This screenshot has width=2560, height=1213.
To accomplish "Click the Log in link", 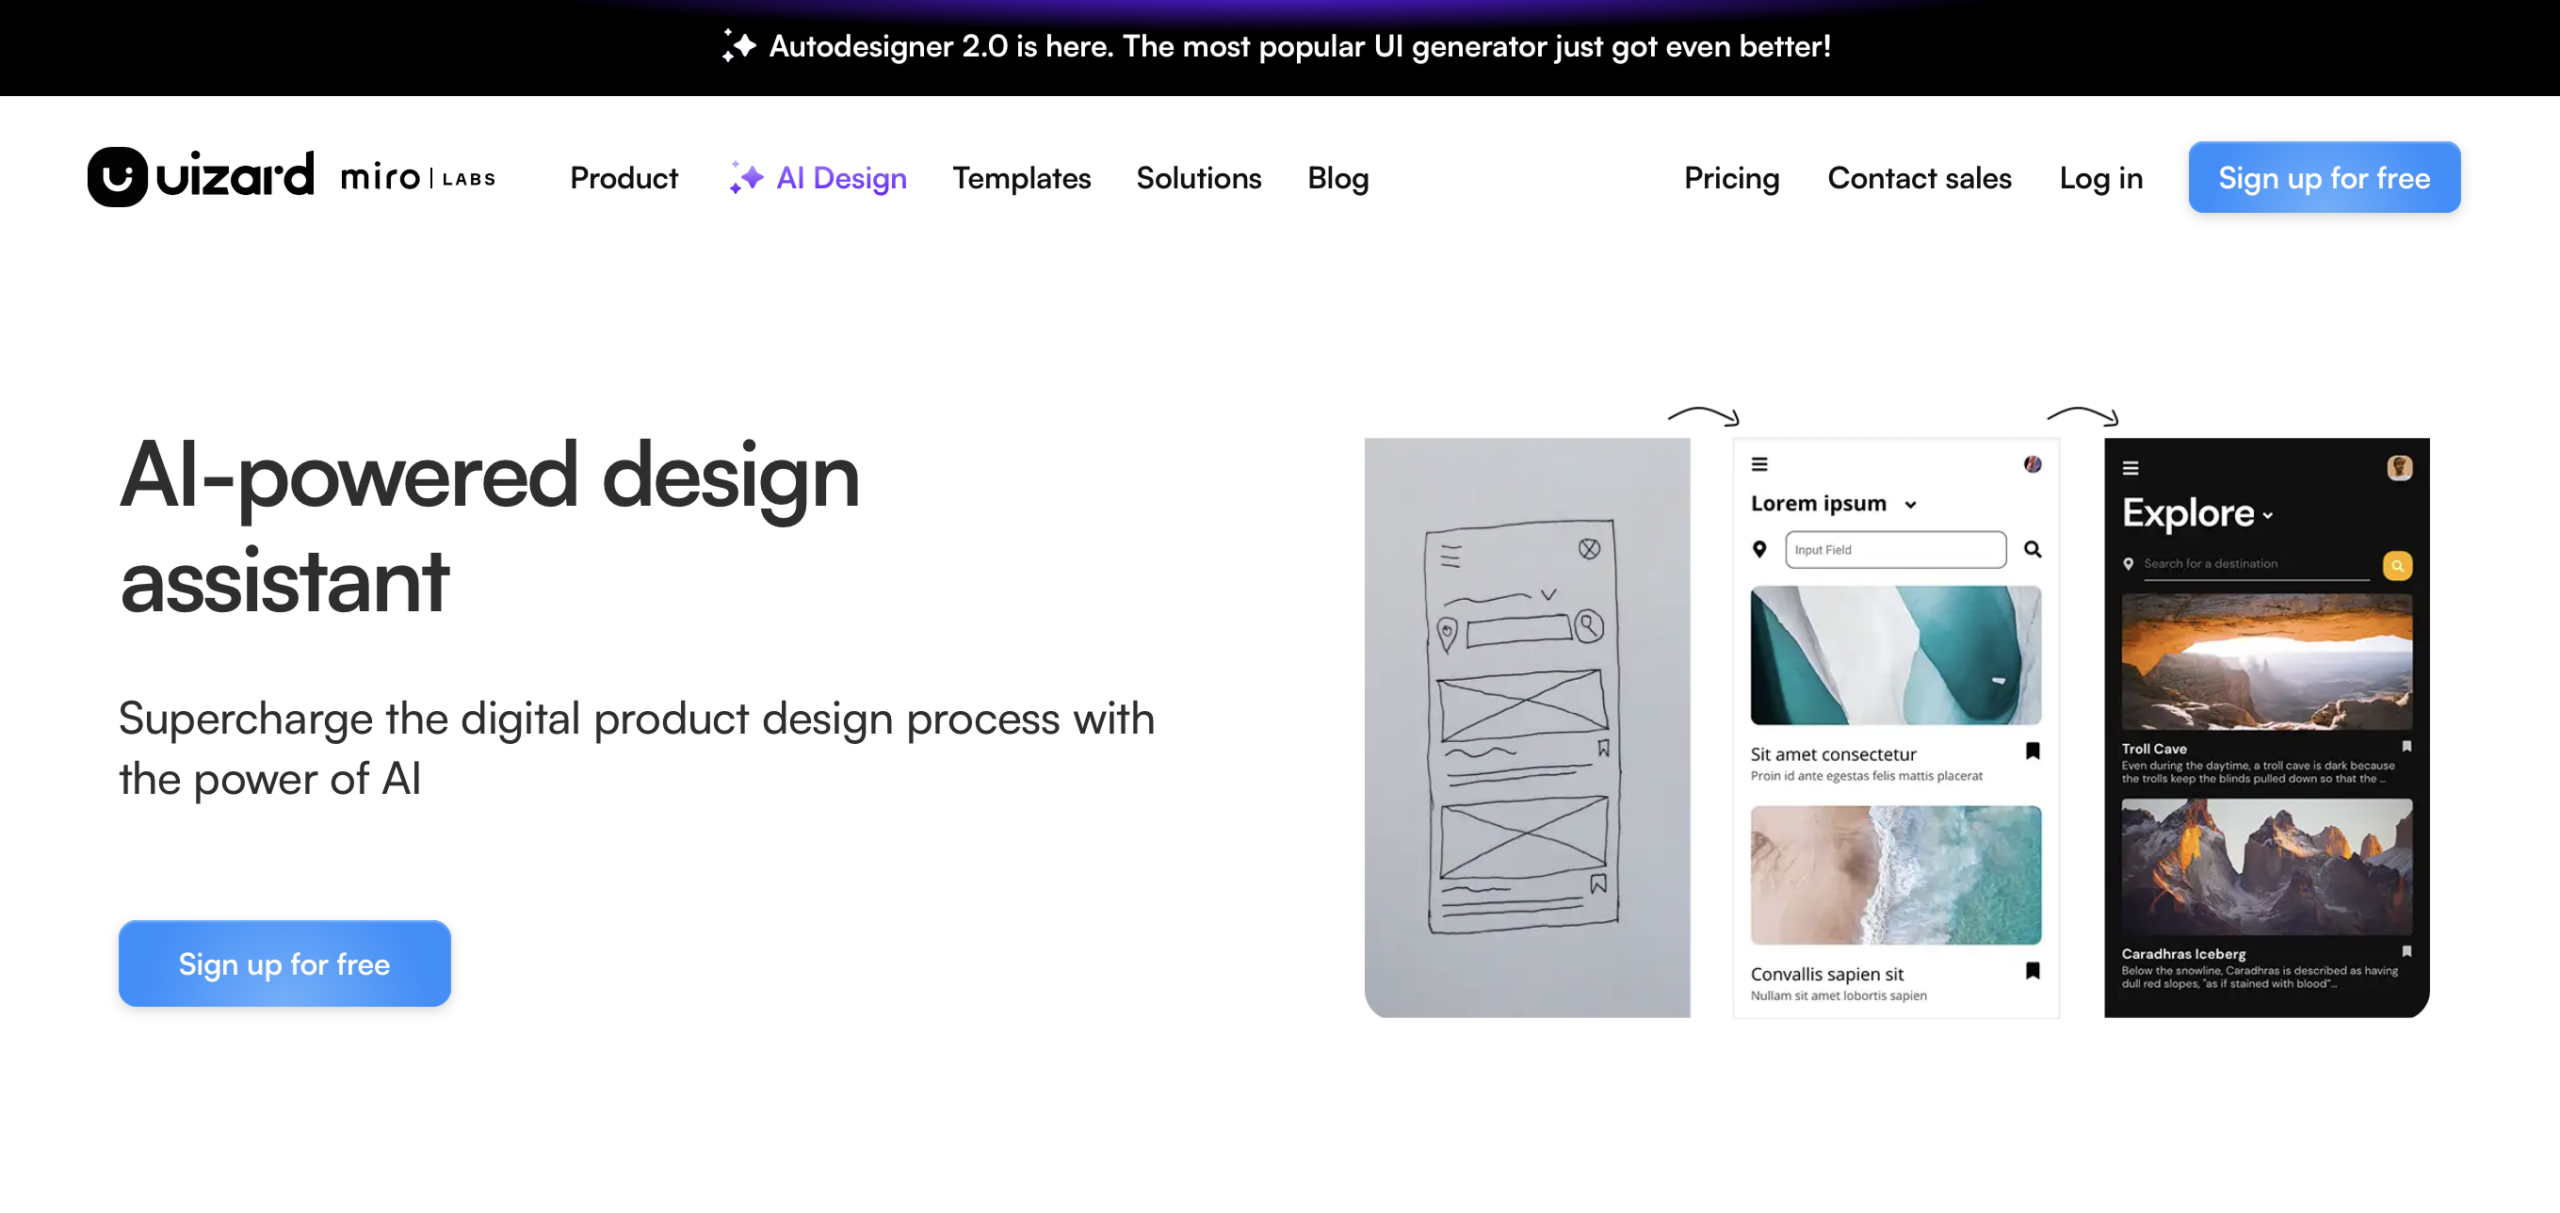I will click(2101, 178).
